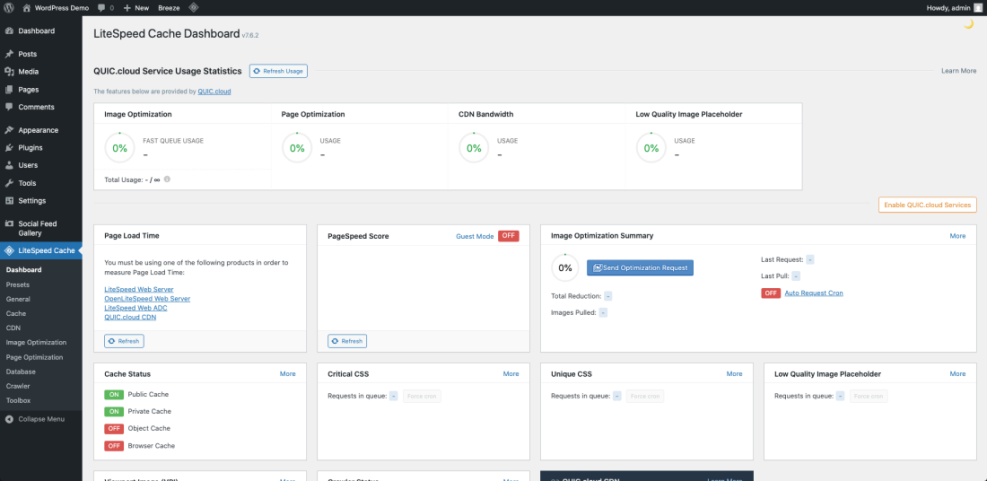Image resolution: width=987 pixels, height=481 pixels.
Task: Click Auto Request Cron link
Action: (x=814, y=293)
